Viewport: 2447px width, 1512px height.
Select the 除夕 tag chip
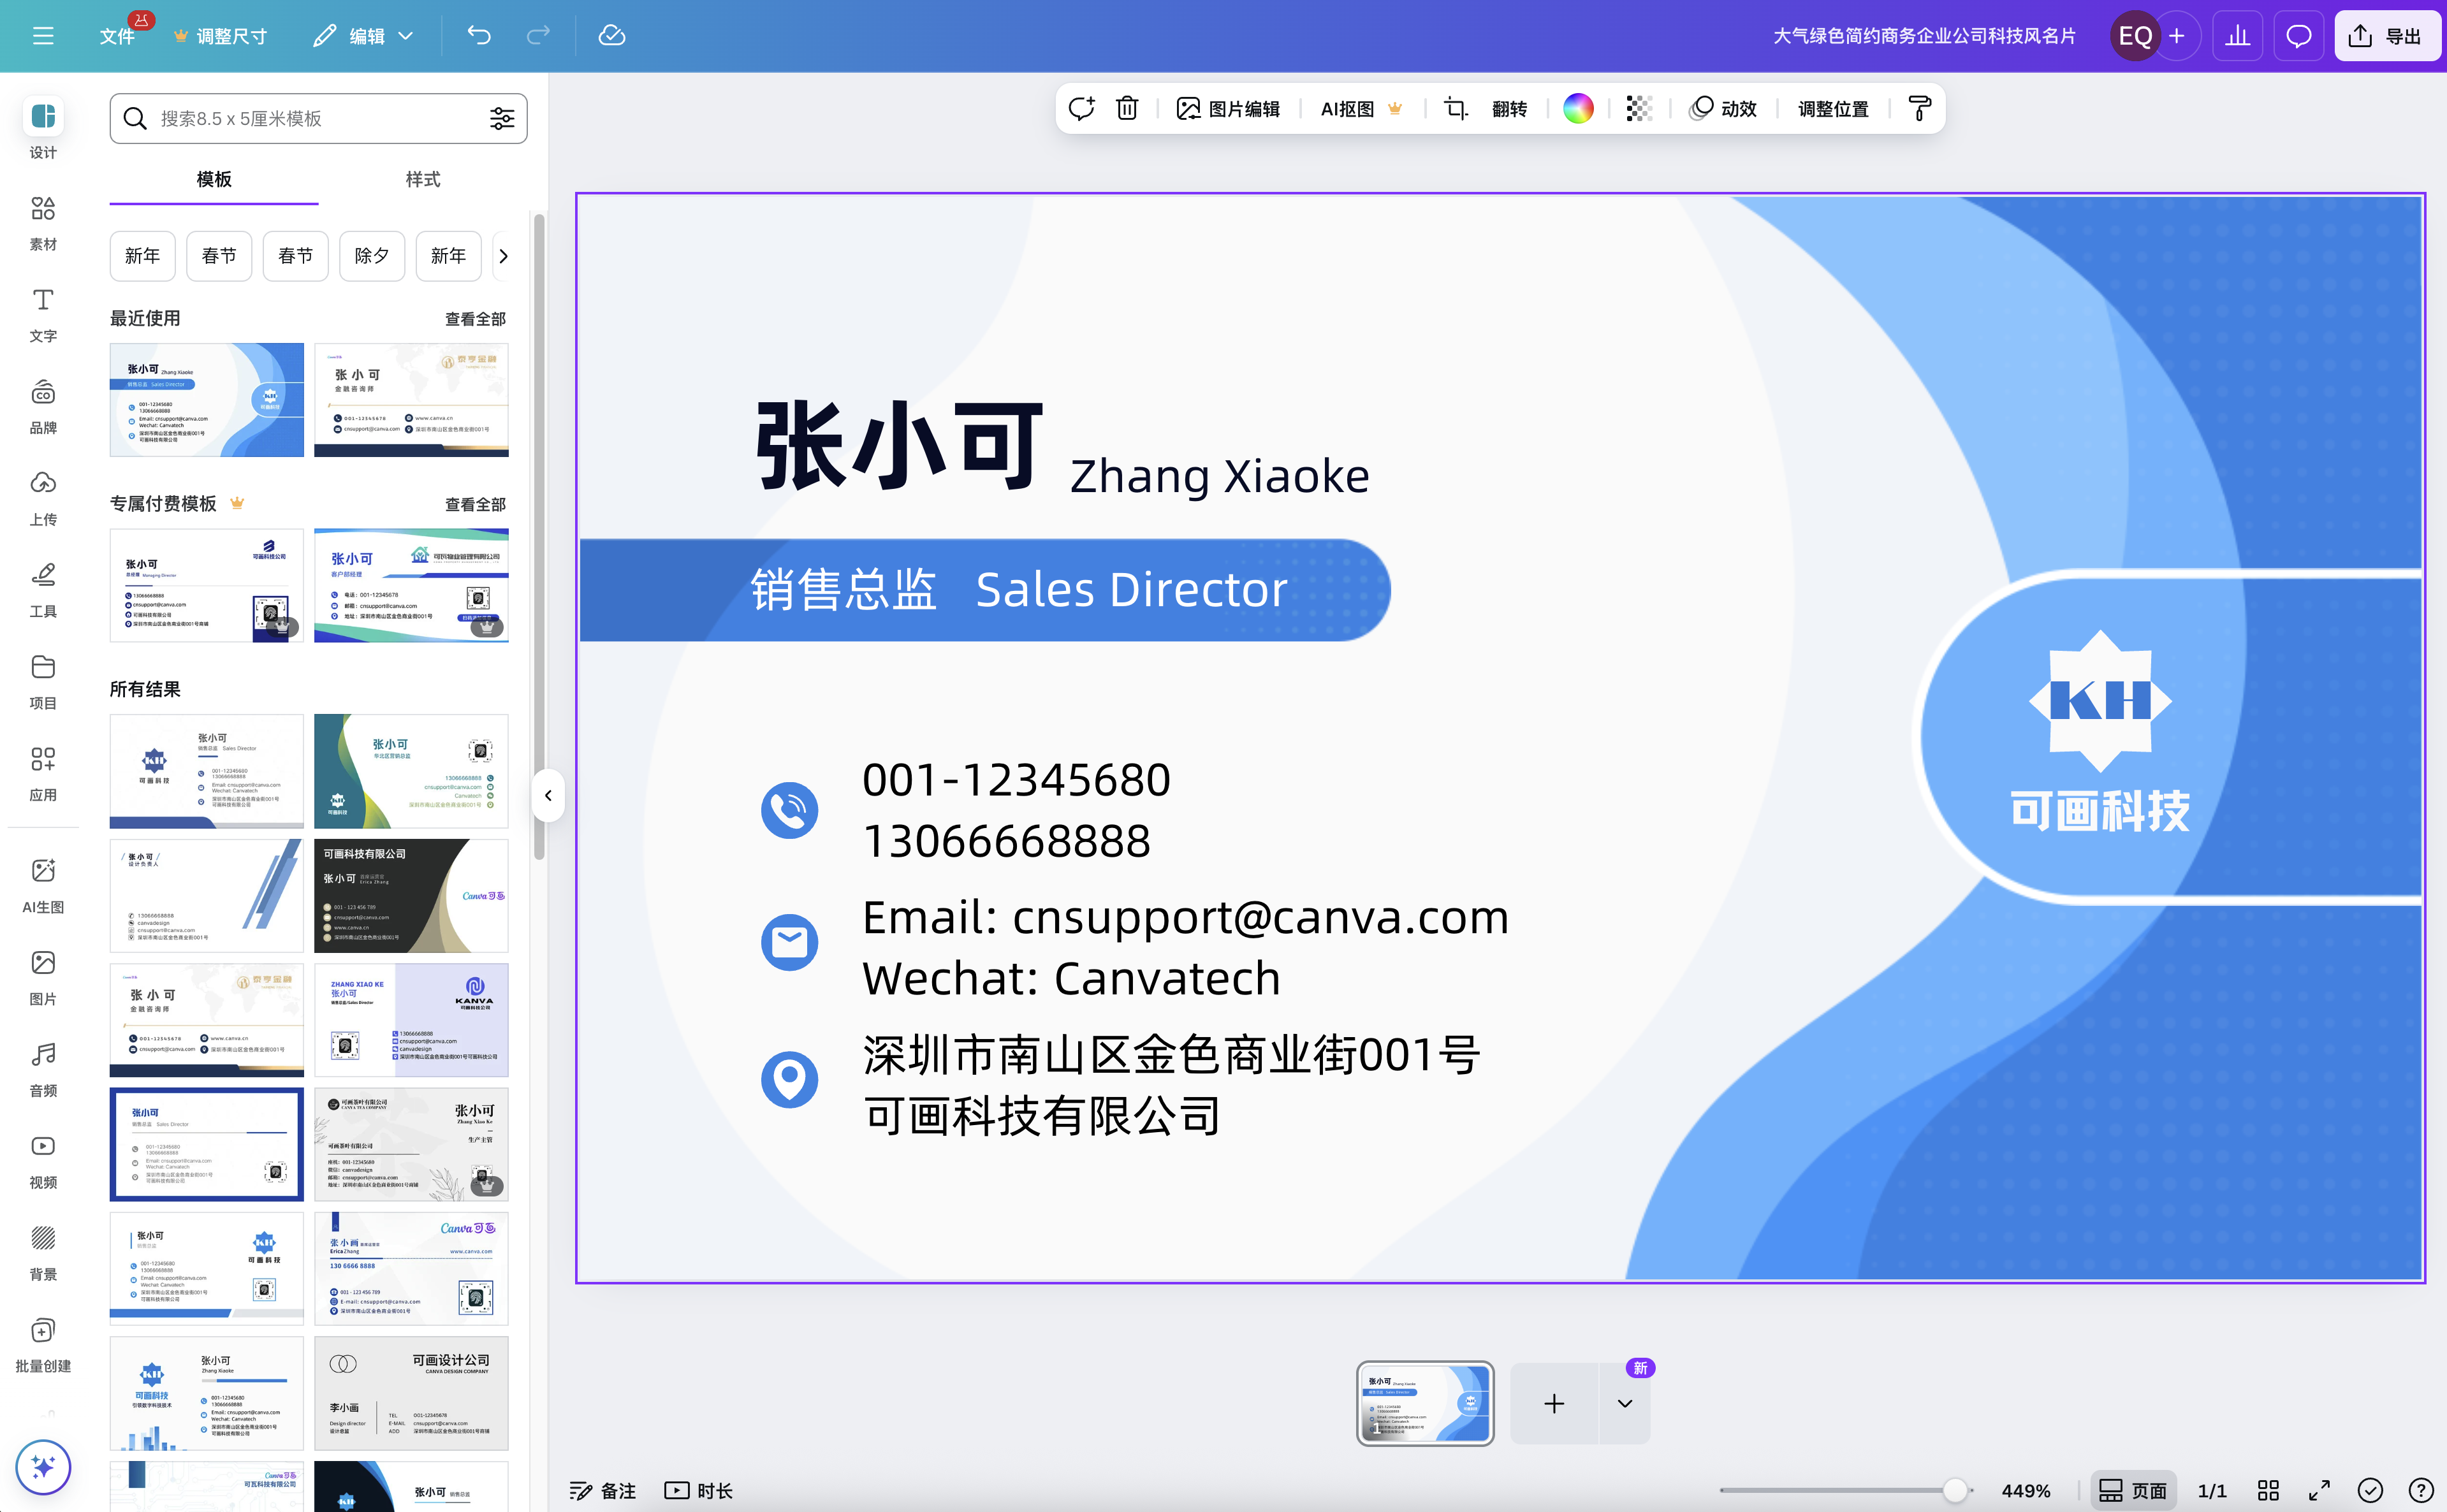tap(372, 256)
